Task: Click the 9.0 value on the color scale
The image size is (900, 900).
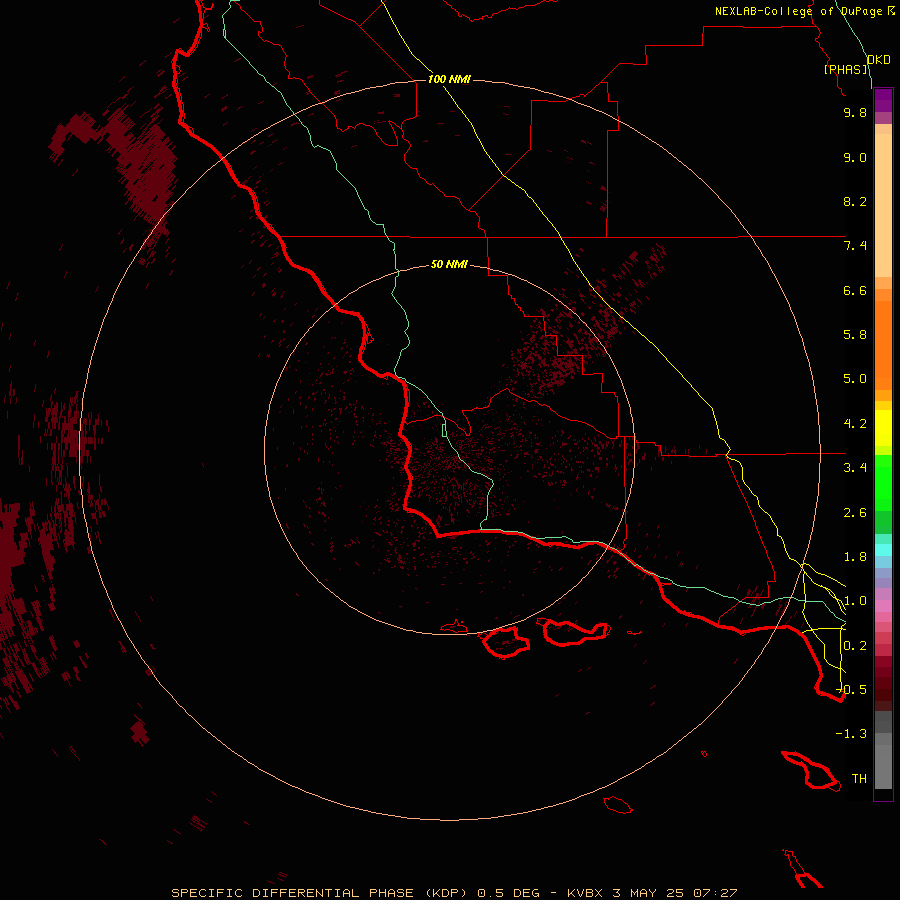Action: (x=855, y=157)
